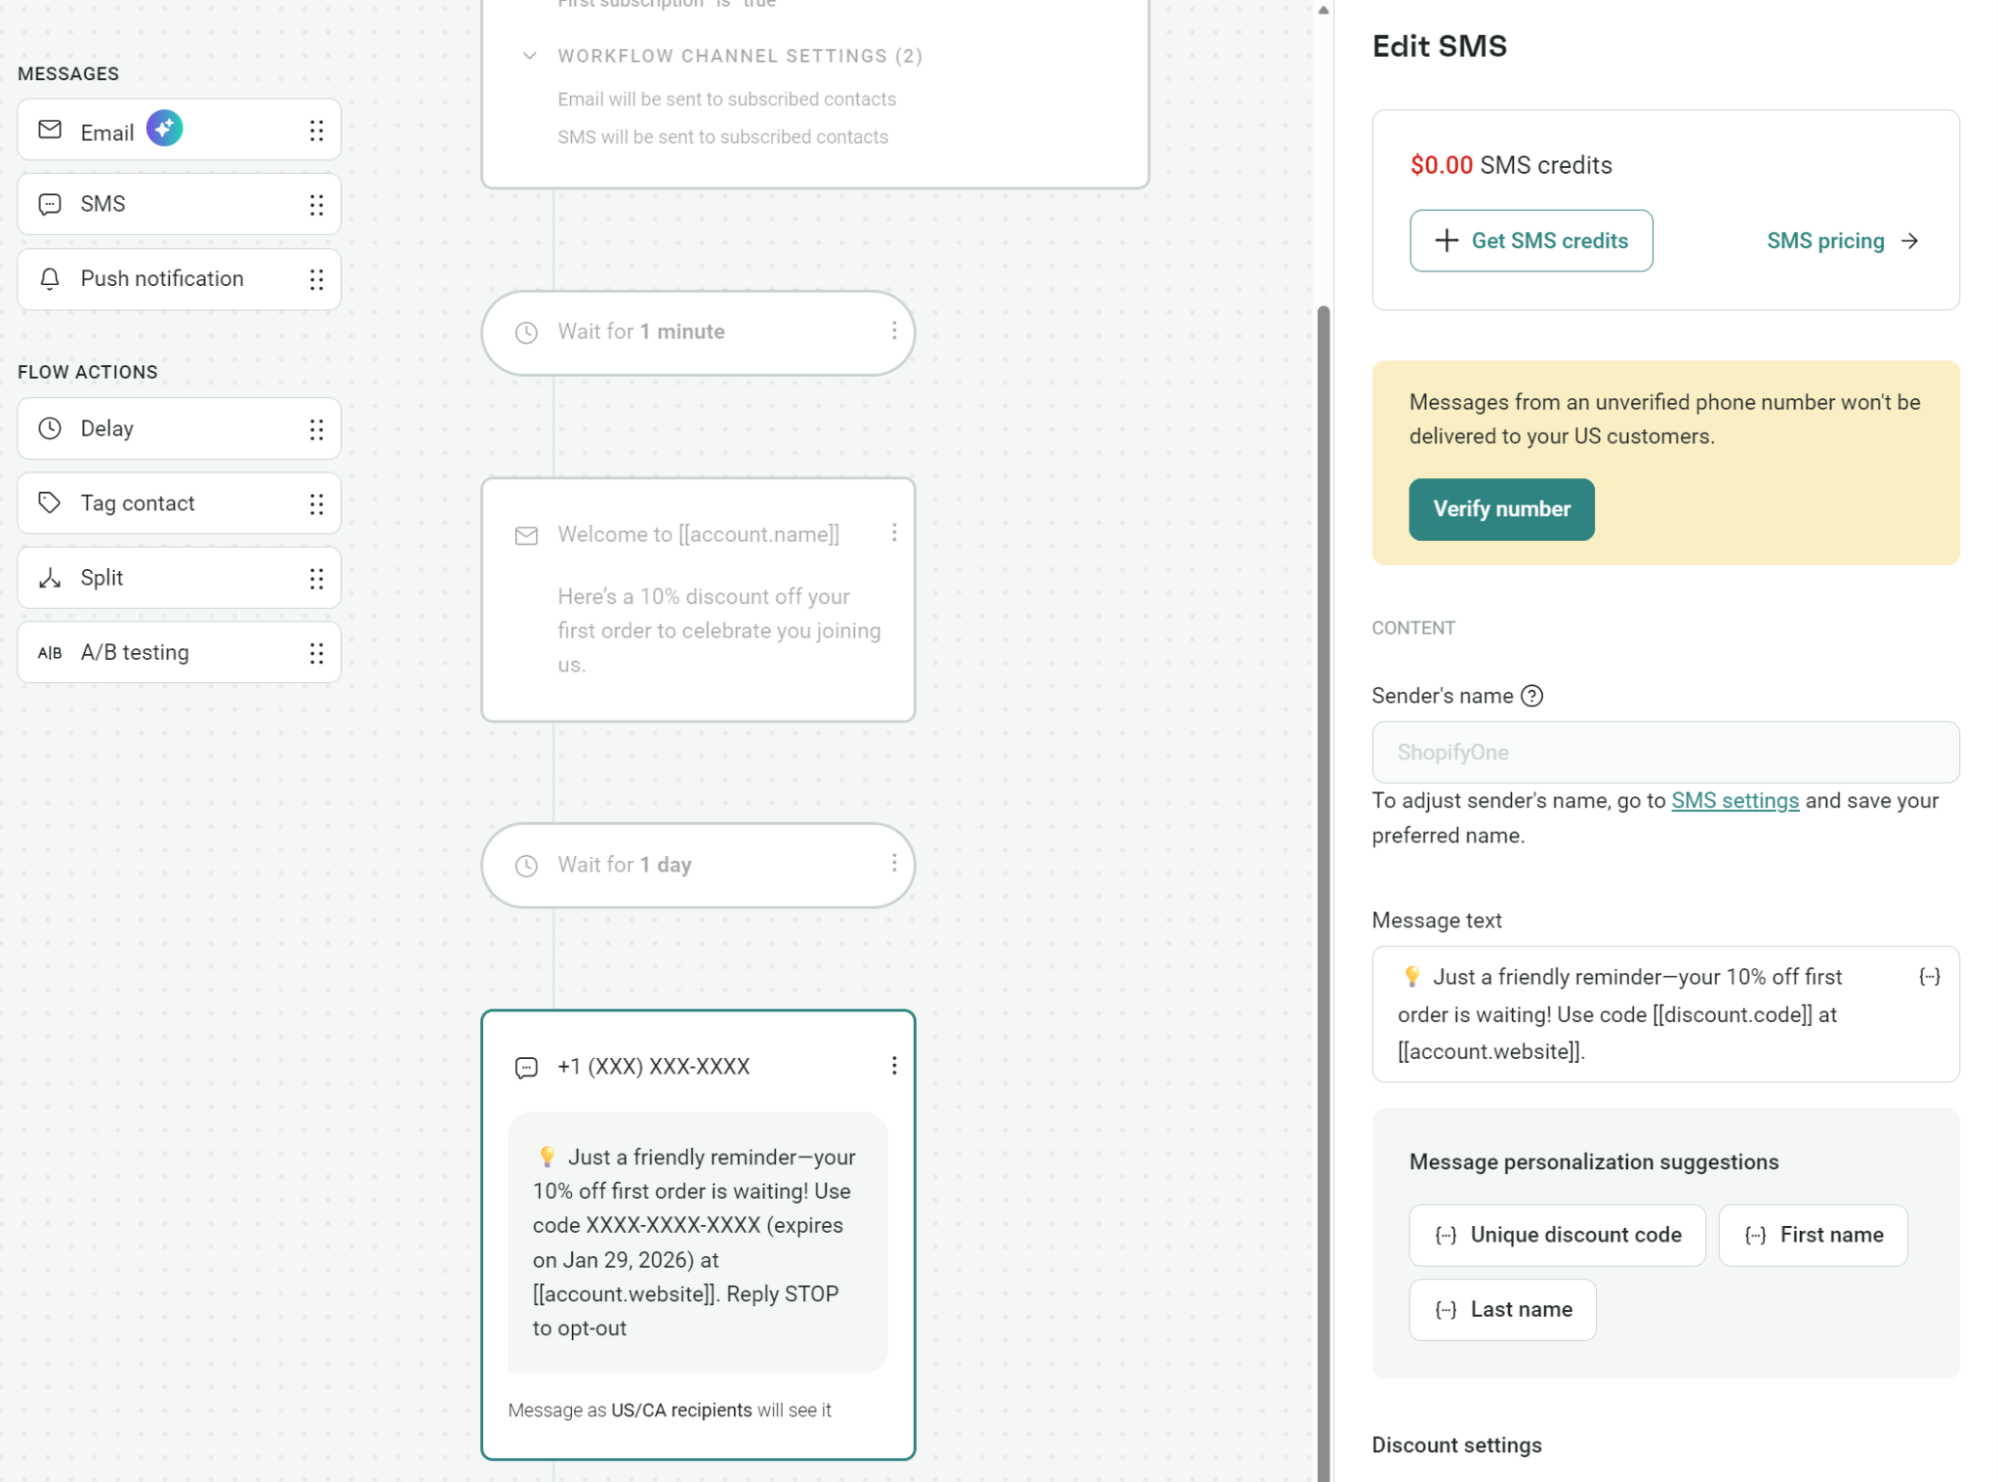
Task: Open options menu on Wait for 1 day block
Action: coord(893,865)
